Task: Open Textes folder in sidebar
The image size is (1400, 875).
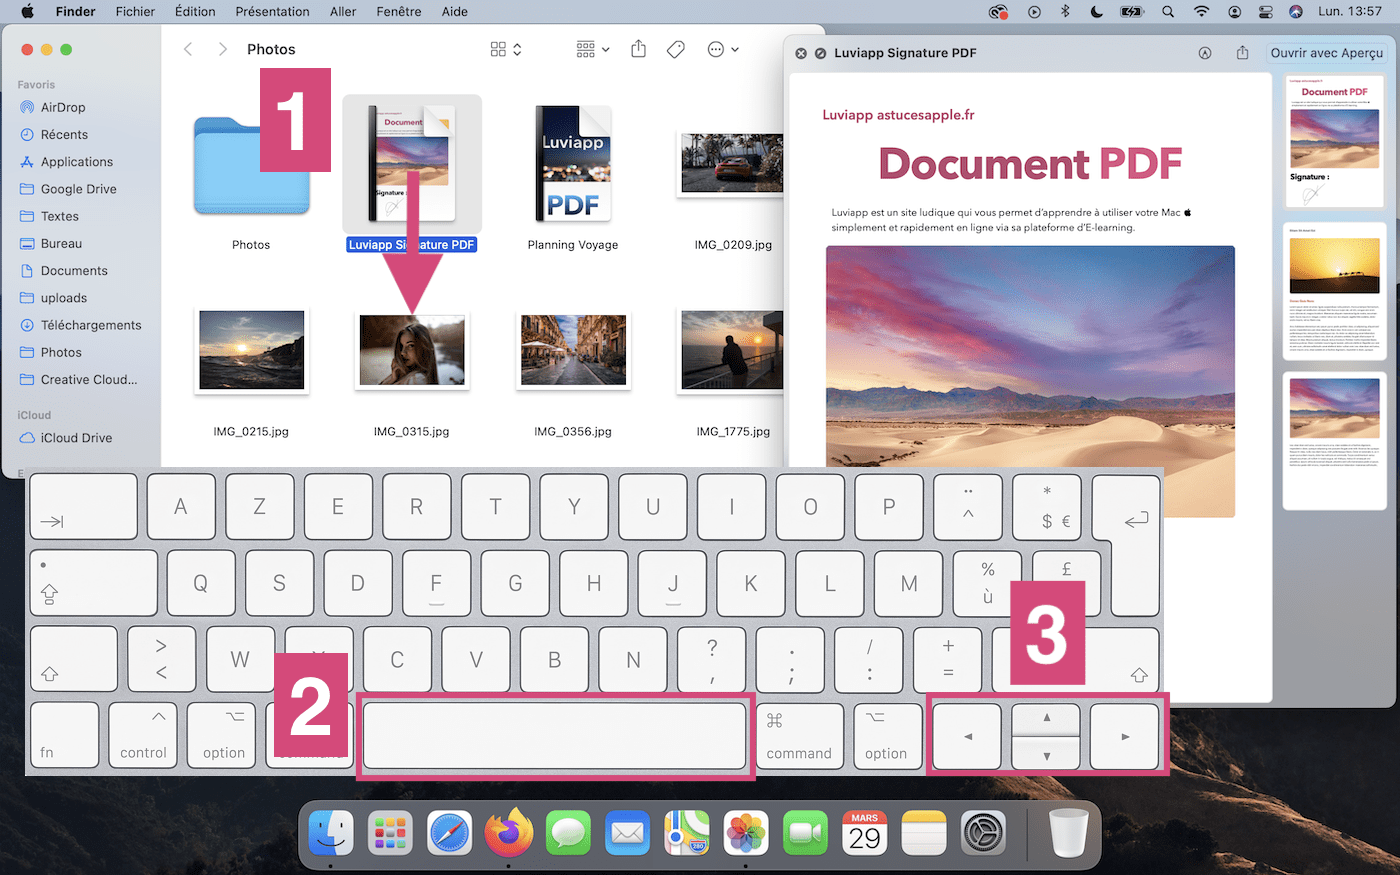Action: [x=60, y=216]
